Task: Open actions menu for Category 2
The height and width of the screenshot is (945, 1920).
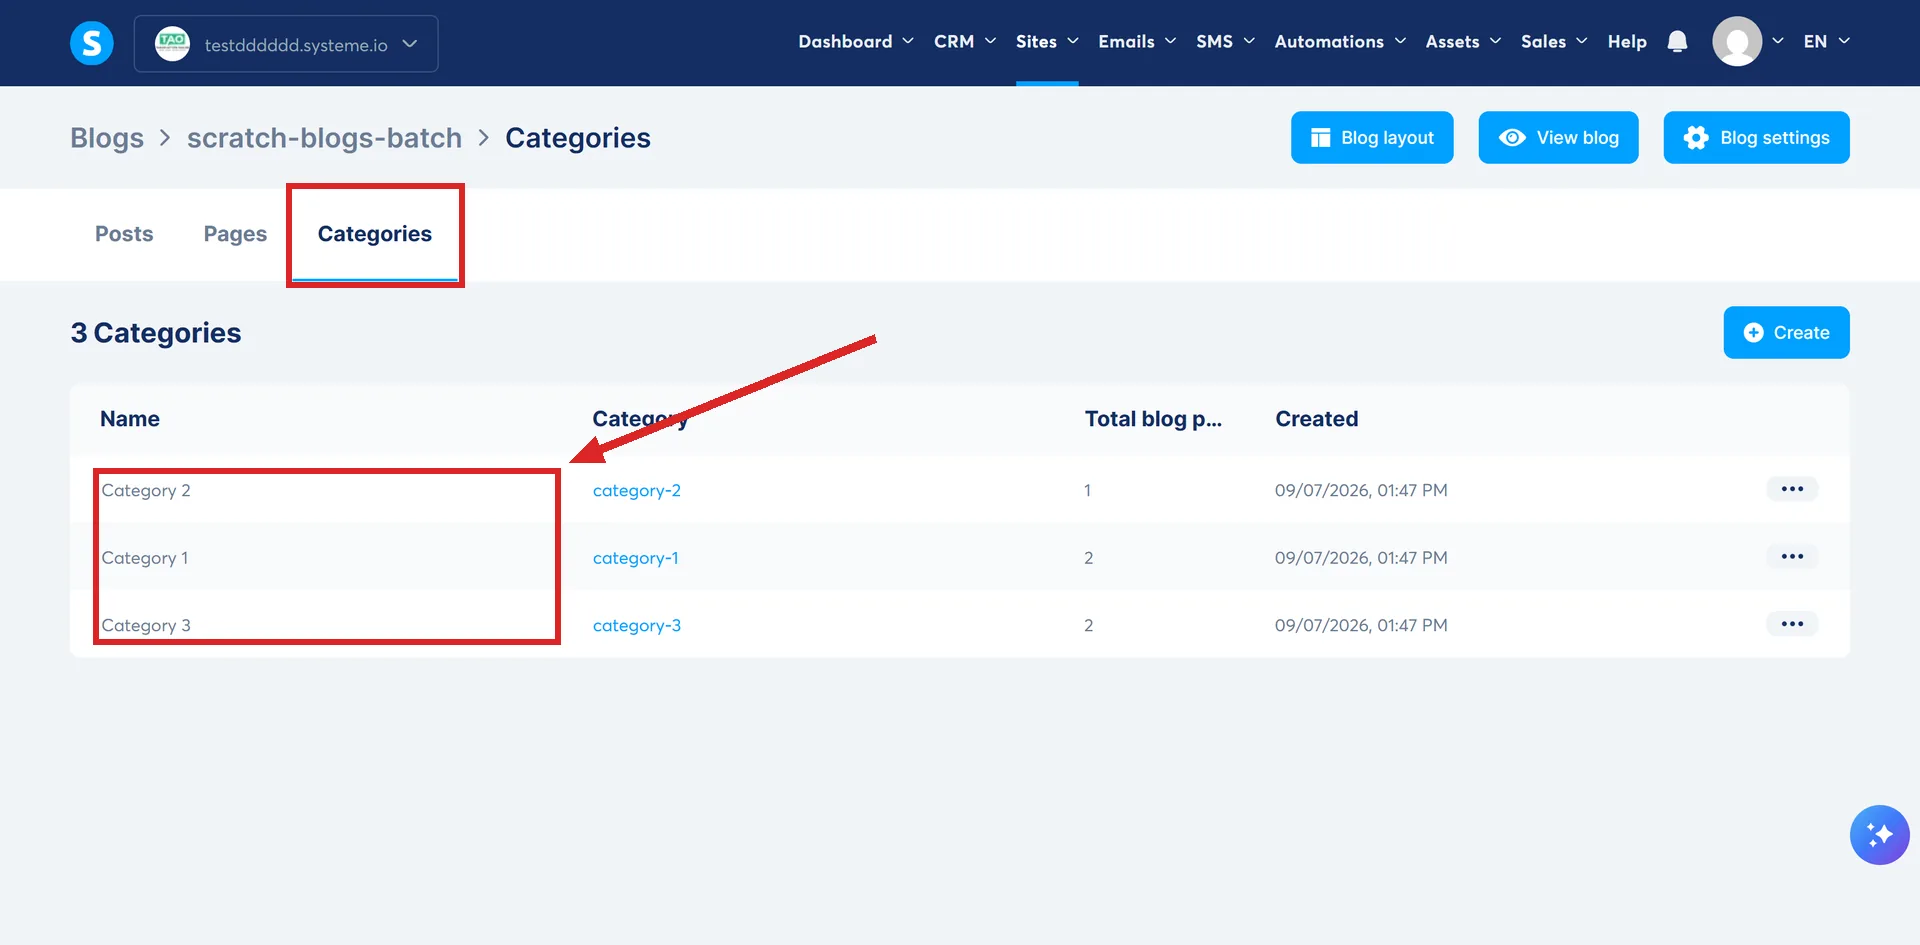Action: tap(1792, 489)
